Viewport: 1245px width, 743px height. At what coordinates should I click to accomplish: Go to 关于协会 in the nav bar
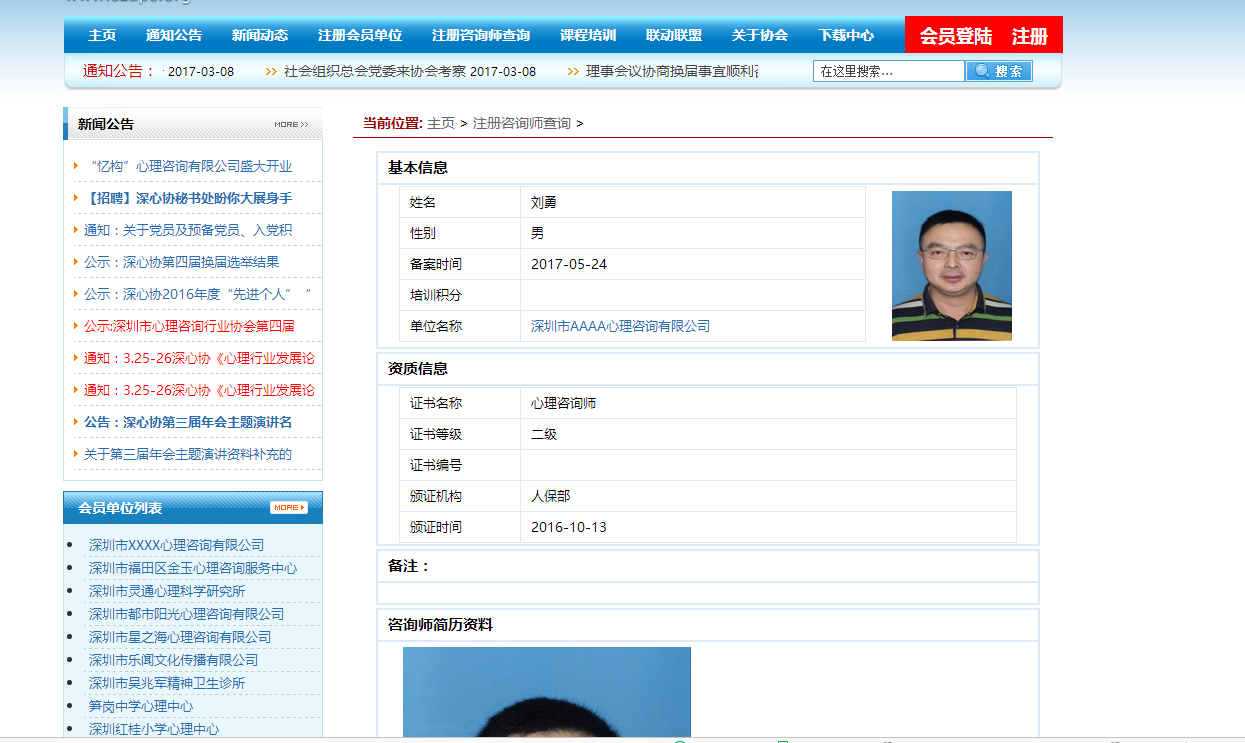pyautogui.click(x=760, y=35)
